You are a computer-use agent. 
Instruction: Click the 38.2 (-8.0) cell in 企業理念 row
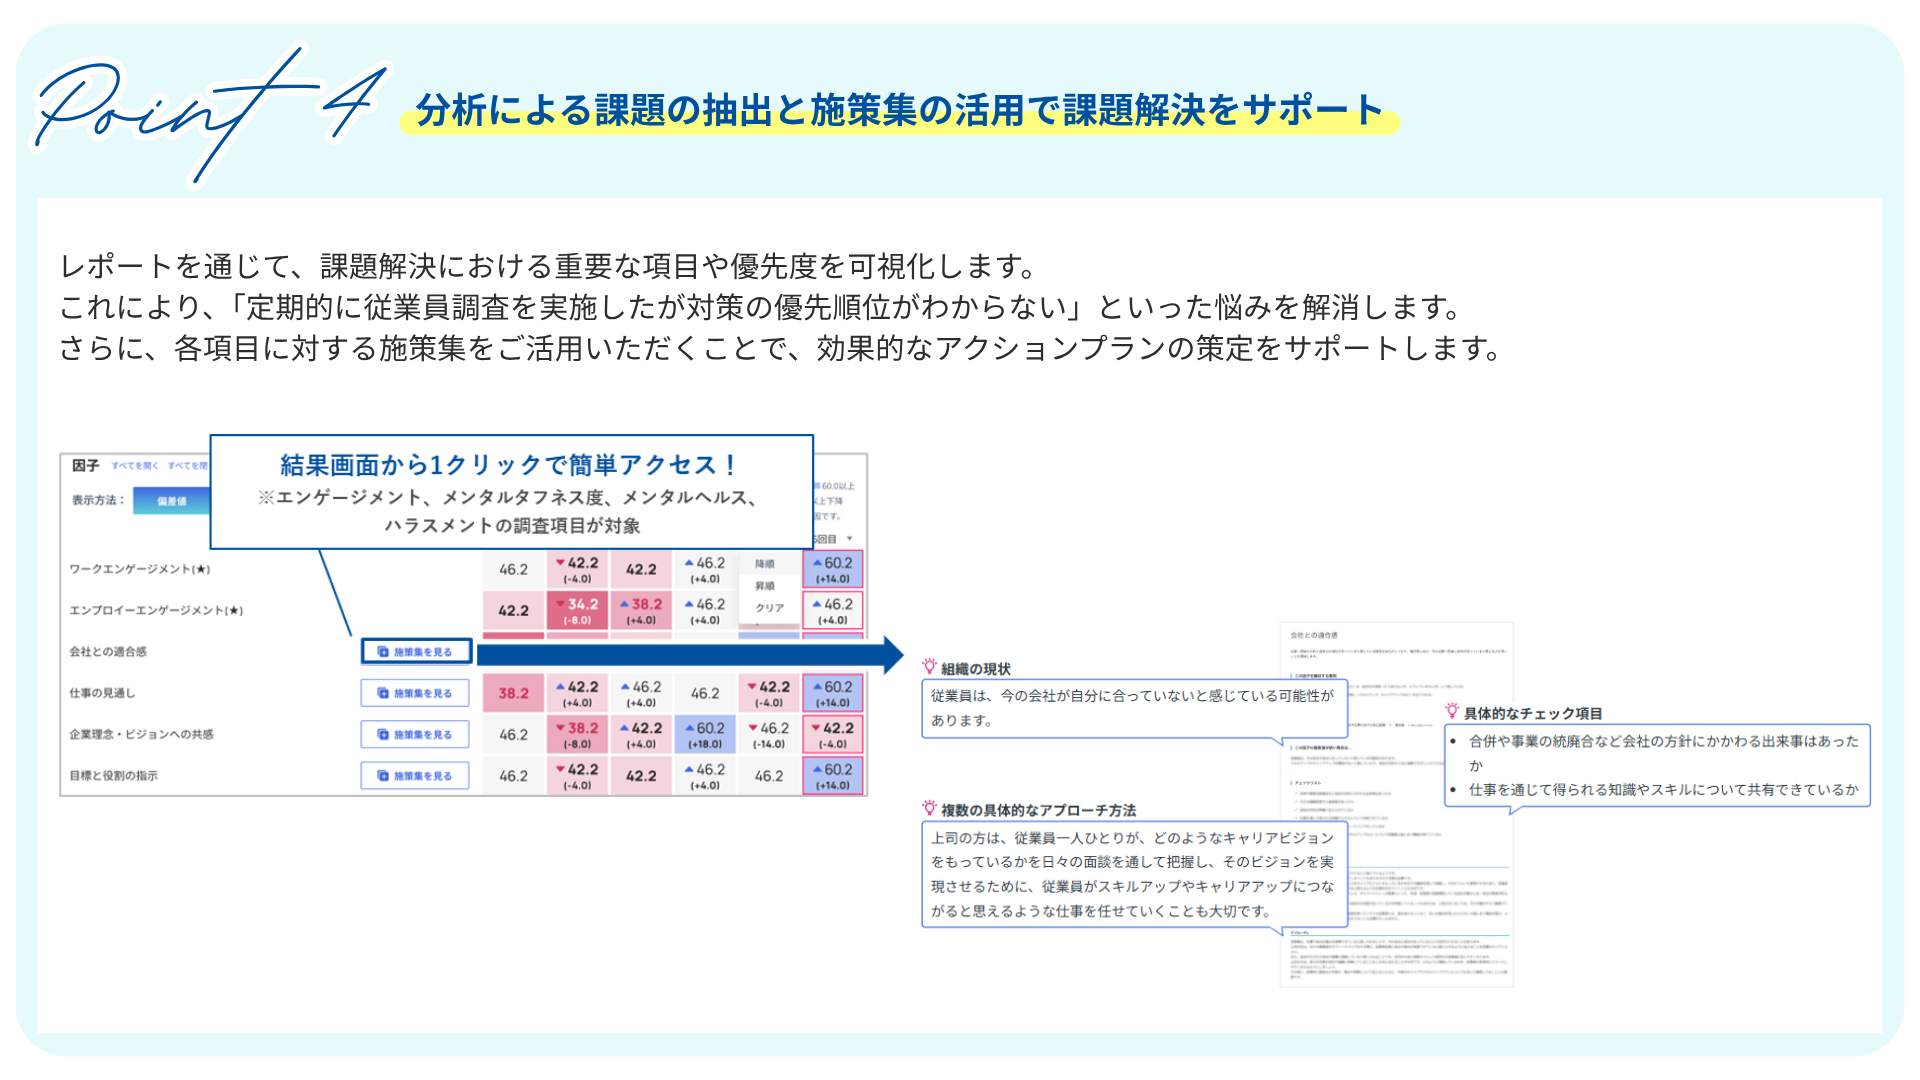tap(577, 735)
